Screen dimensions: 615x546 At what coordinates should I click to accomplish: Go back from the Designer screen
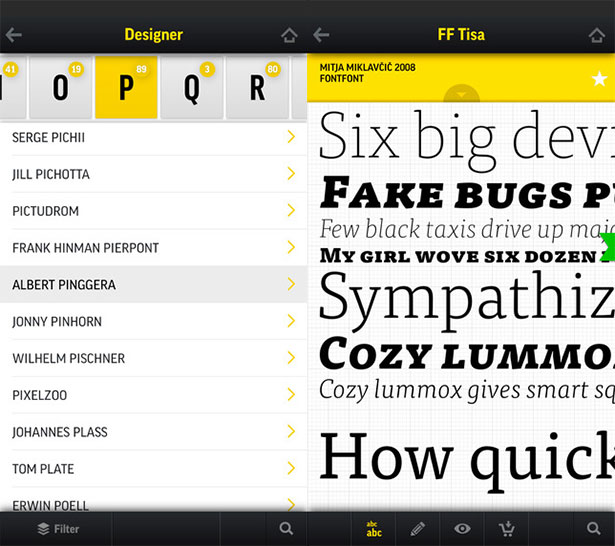point(14,35)
